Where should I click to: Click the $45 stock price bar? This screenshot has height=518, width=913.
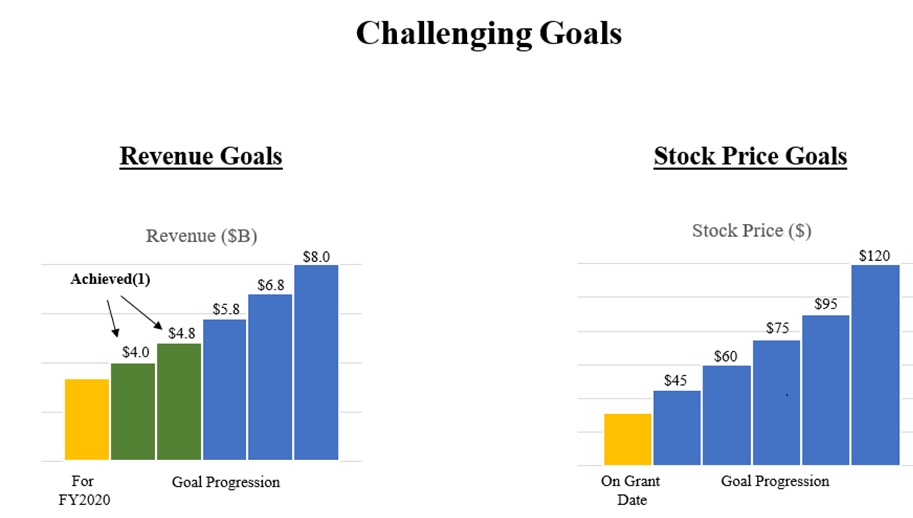(677, 428)
